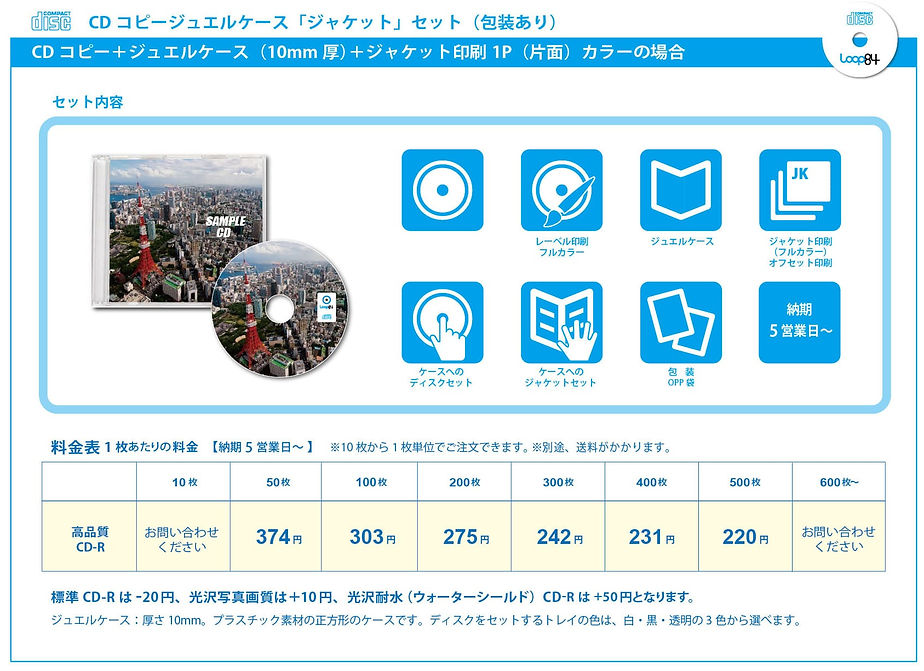Click お問い合わせください under 600枚〜
This screenshot has width=924, height=671.
[839, 539]
